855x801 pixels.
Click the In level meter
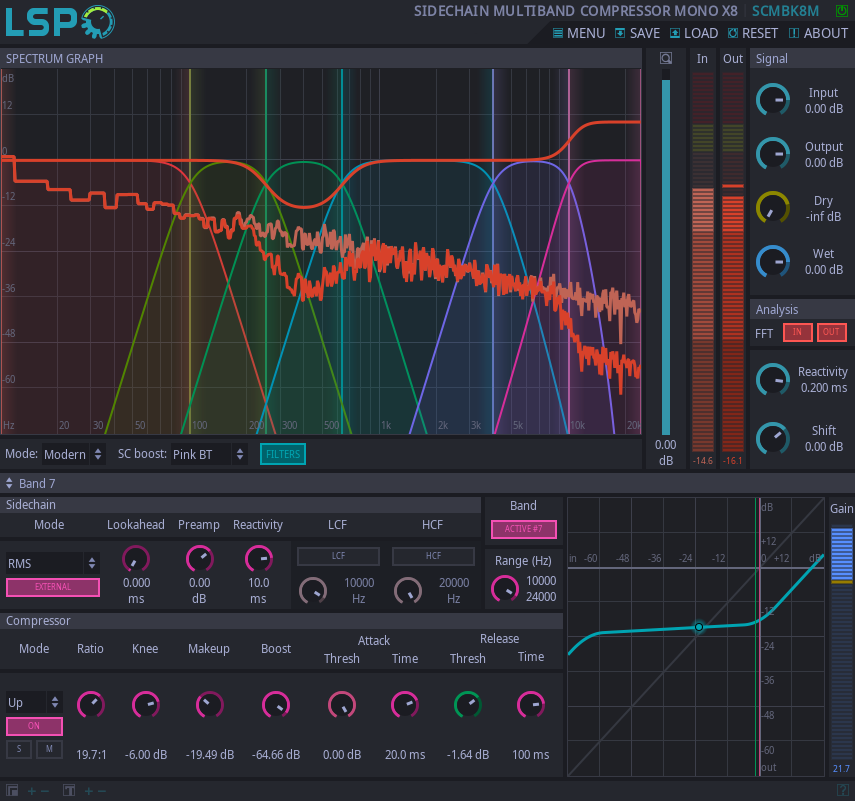pyautogui.click(x=702, y=262)
